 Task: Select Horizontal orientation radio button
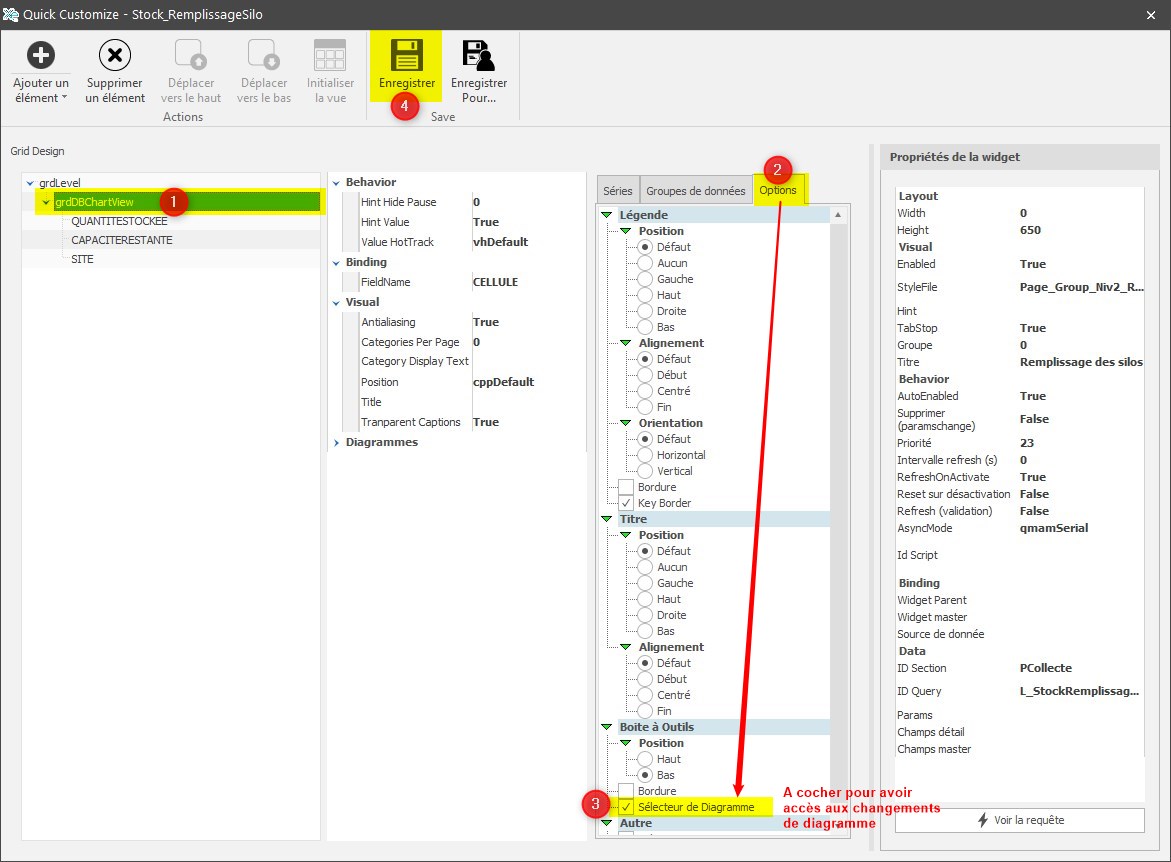point(646,455)
